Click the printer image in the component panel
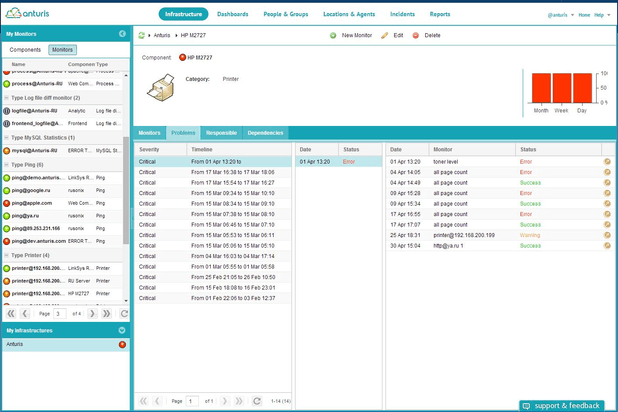This screenshot has width=618, height=412. [161, 90]
